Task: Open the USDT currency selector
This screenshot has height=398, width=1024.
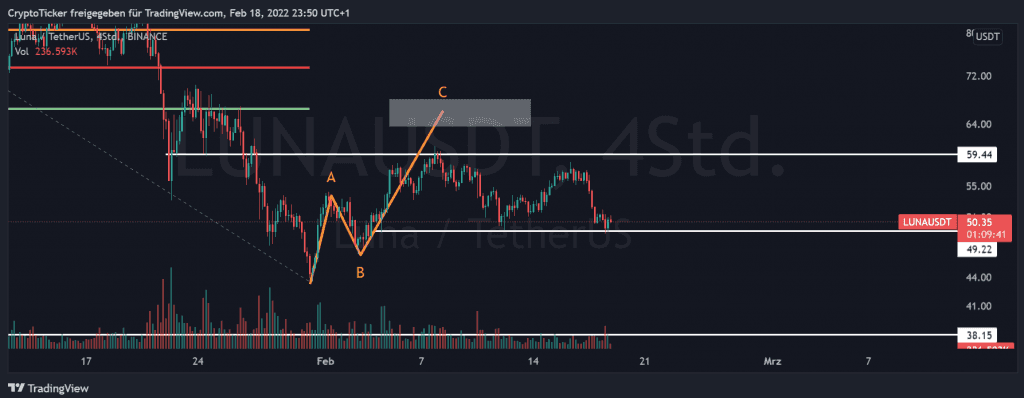Action: click(x=987, y=37)
